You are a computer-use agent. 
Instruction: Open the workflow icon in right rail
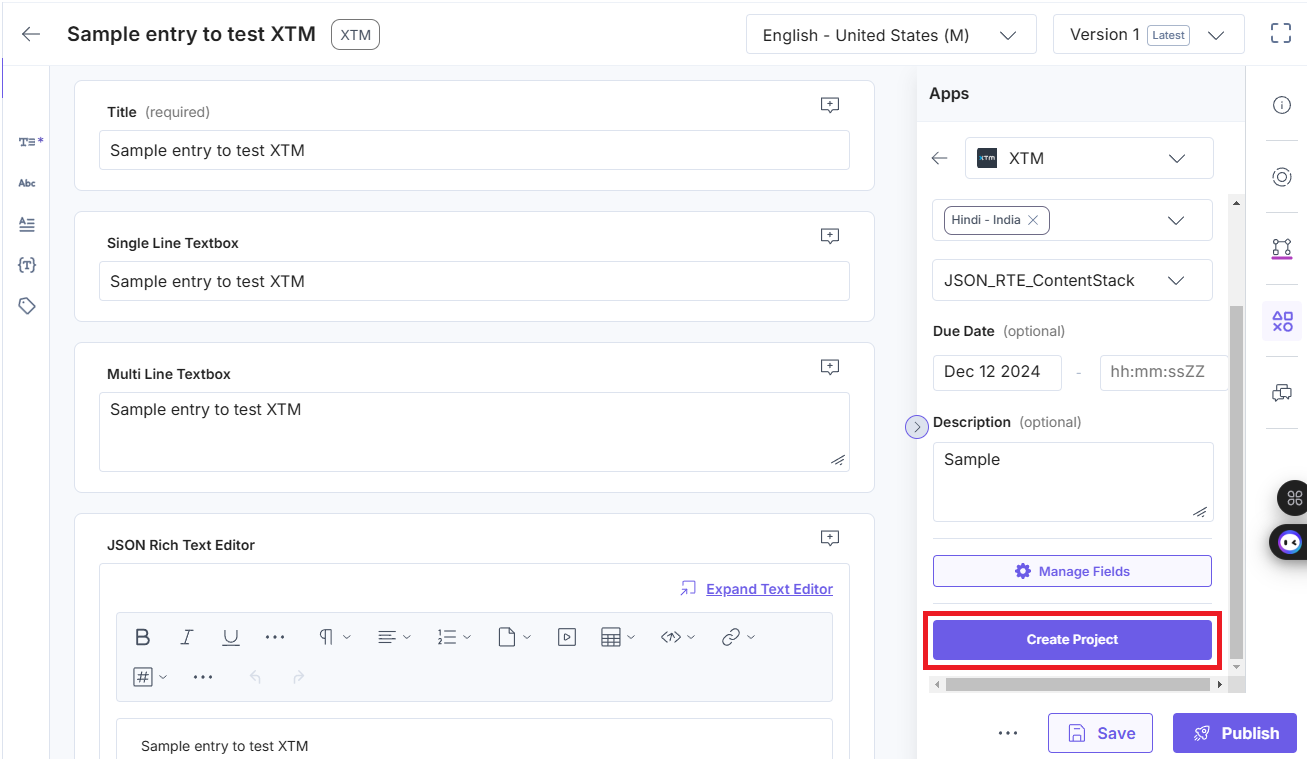point(1281,248)
